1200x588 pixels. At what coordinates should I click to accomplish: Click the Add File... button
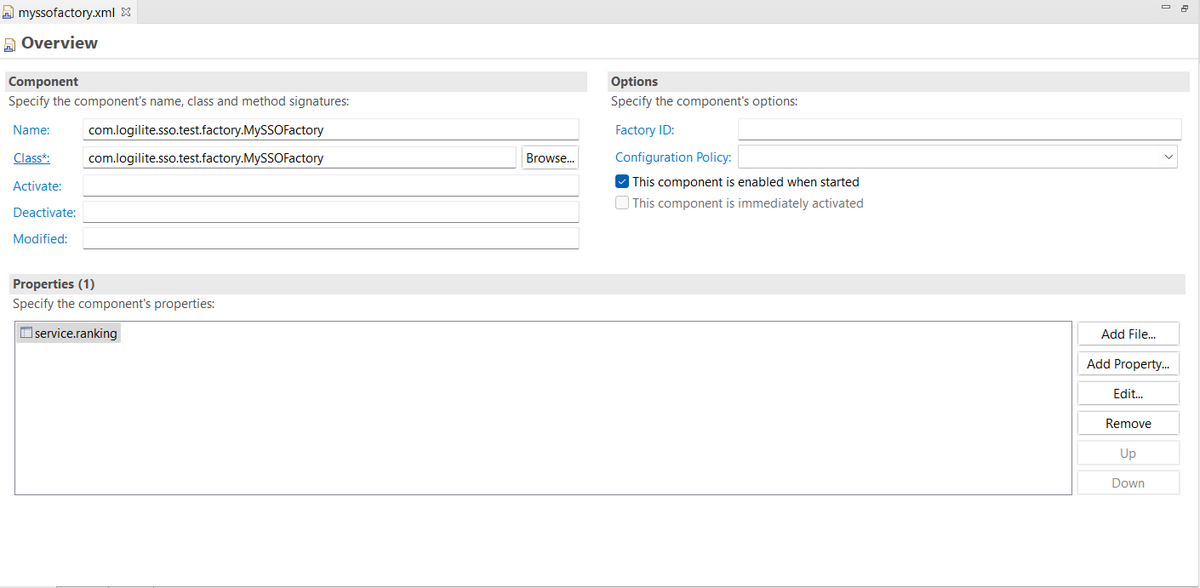coord(1128,334)
